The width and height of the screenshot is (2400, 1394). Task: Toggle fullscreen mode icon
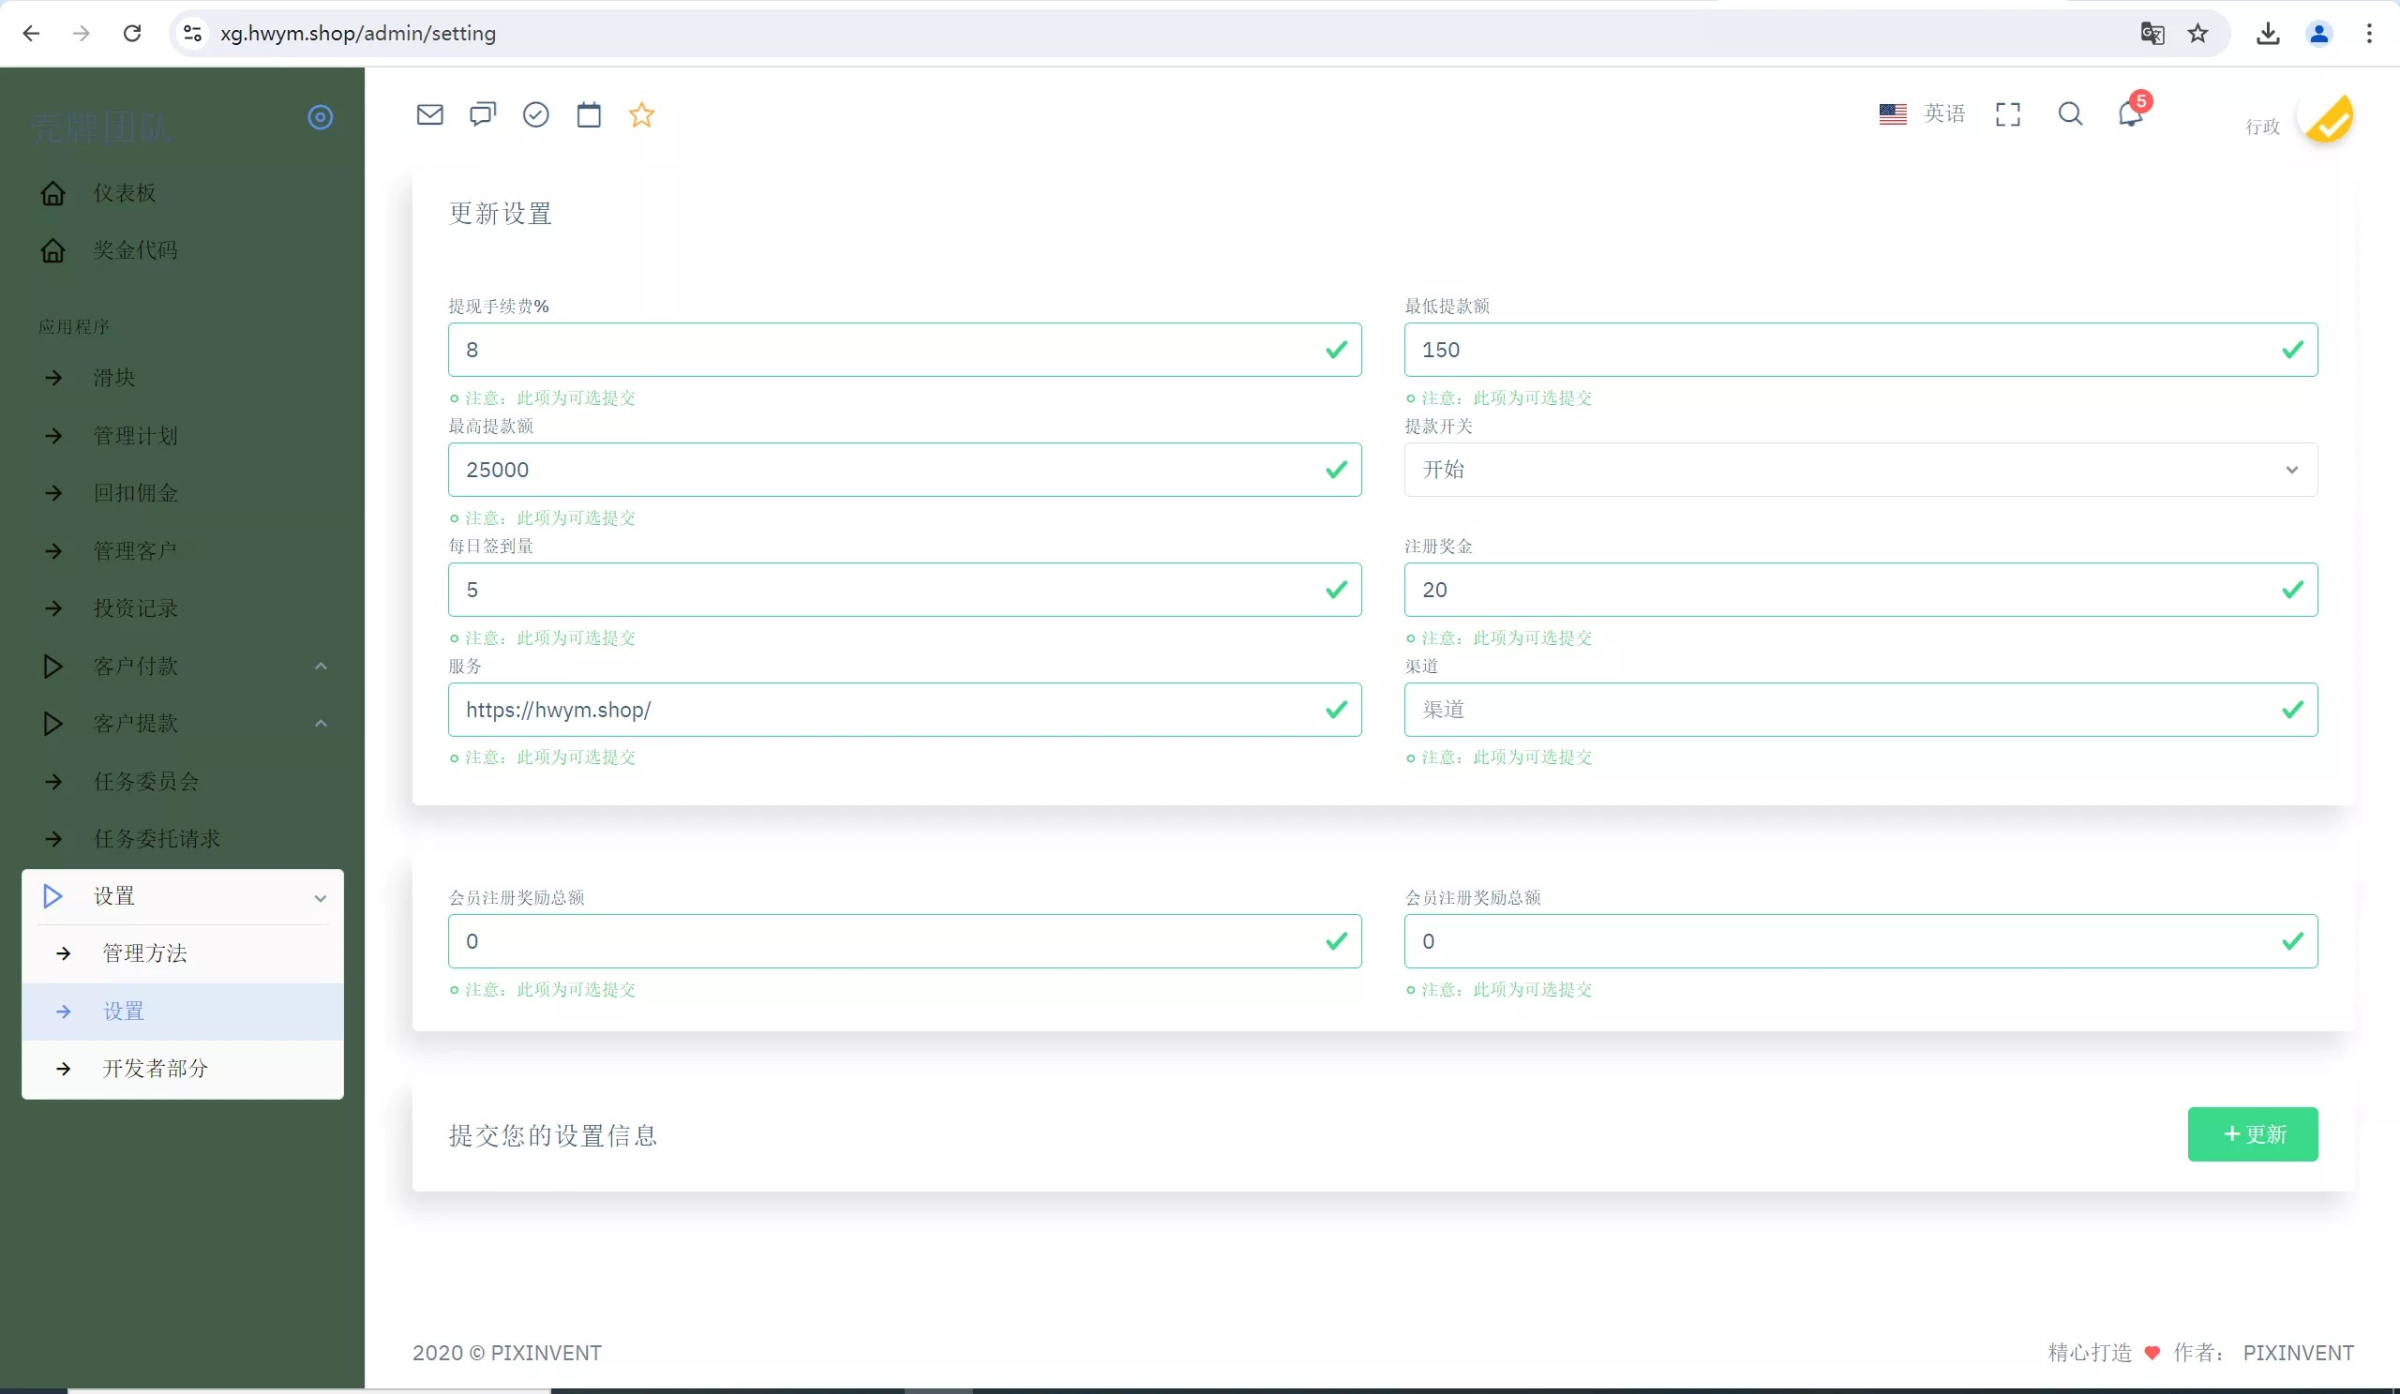[2008, 114]
